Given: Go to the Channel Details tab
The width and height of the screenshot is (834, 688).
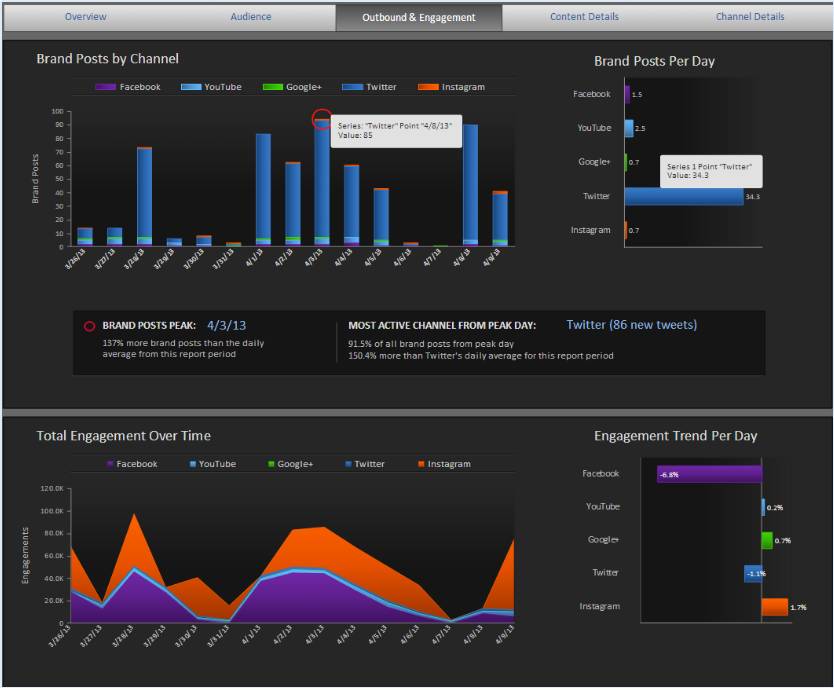Looking at the screenshot, I should (749, 17).
